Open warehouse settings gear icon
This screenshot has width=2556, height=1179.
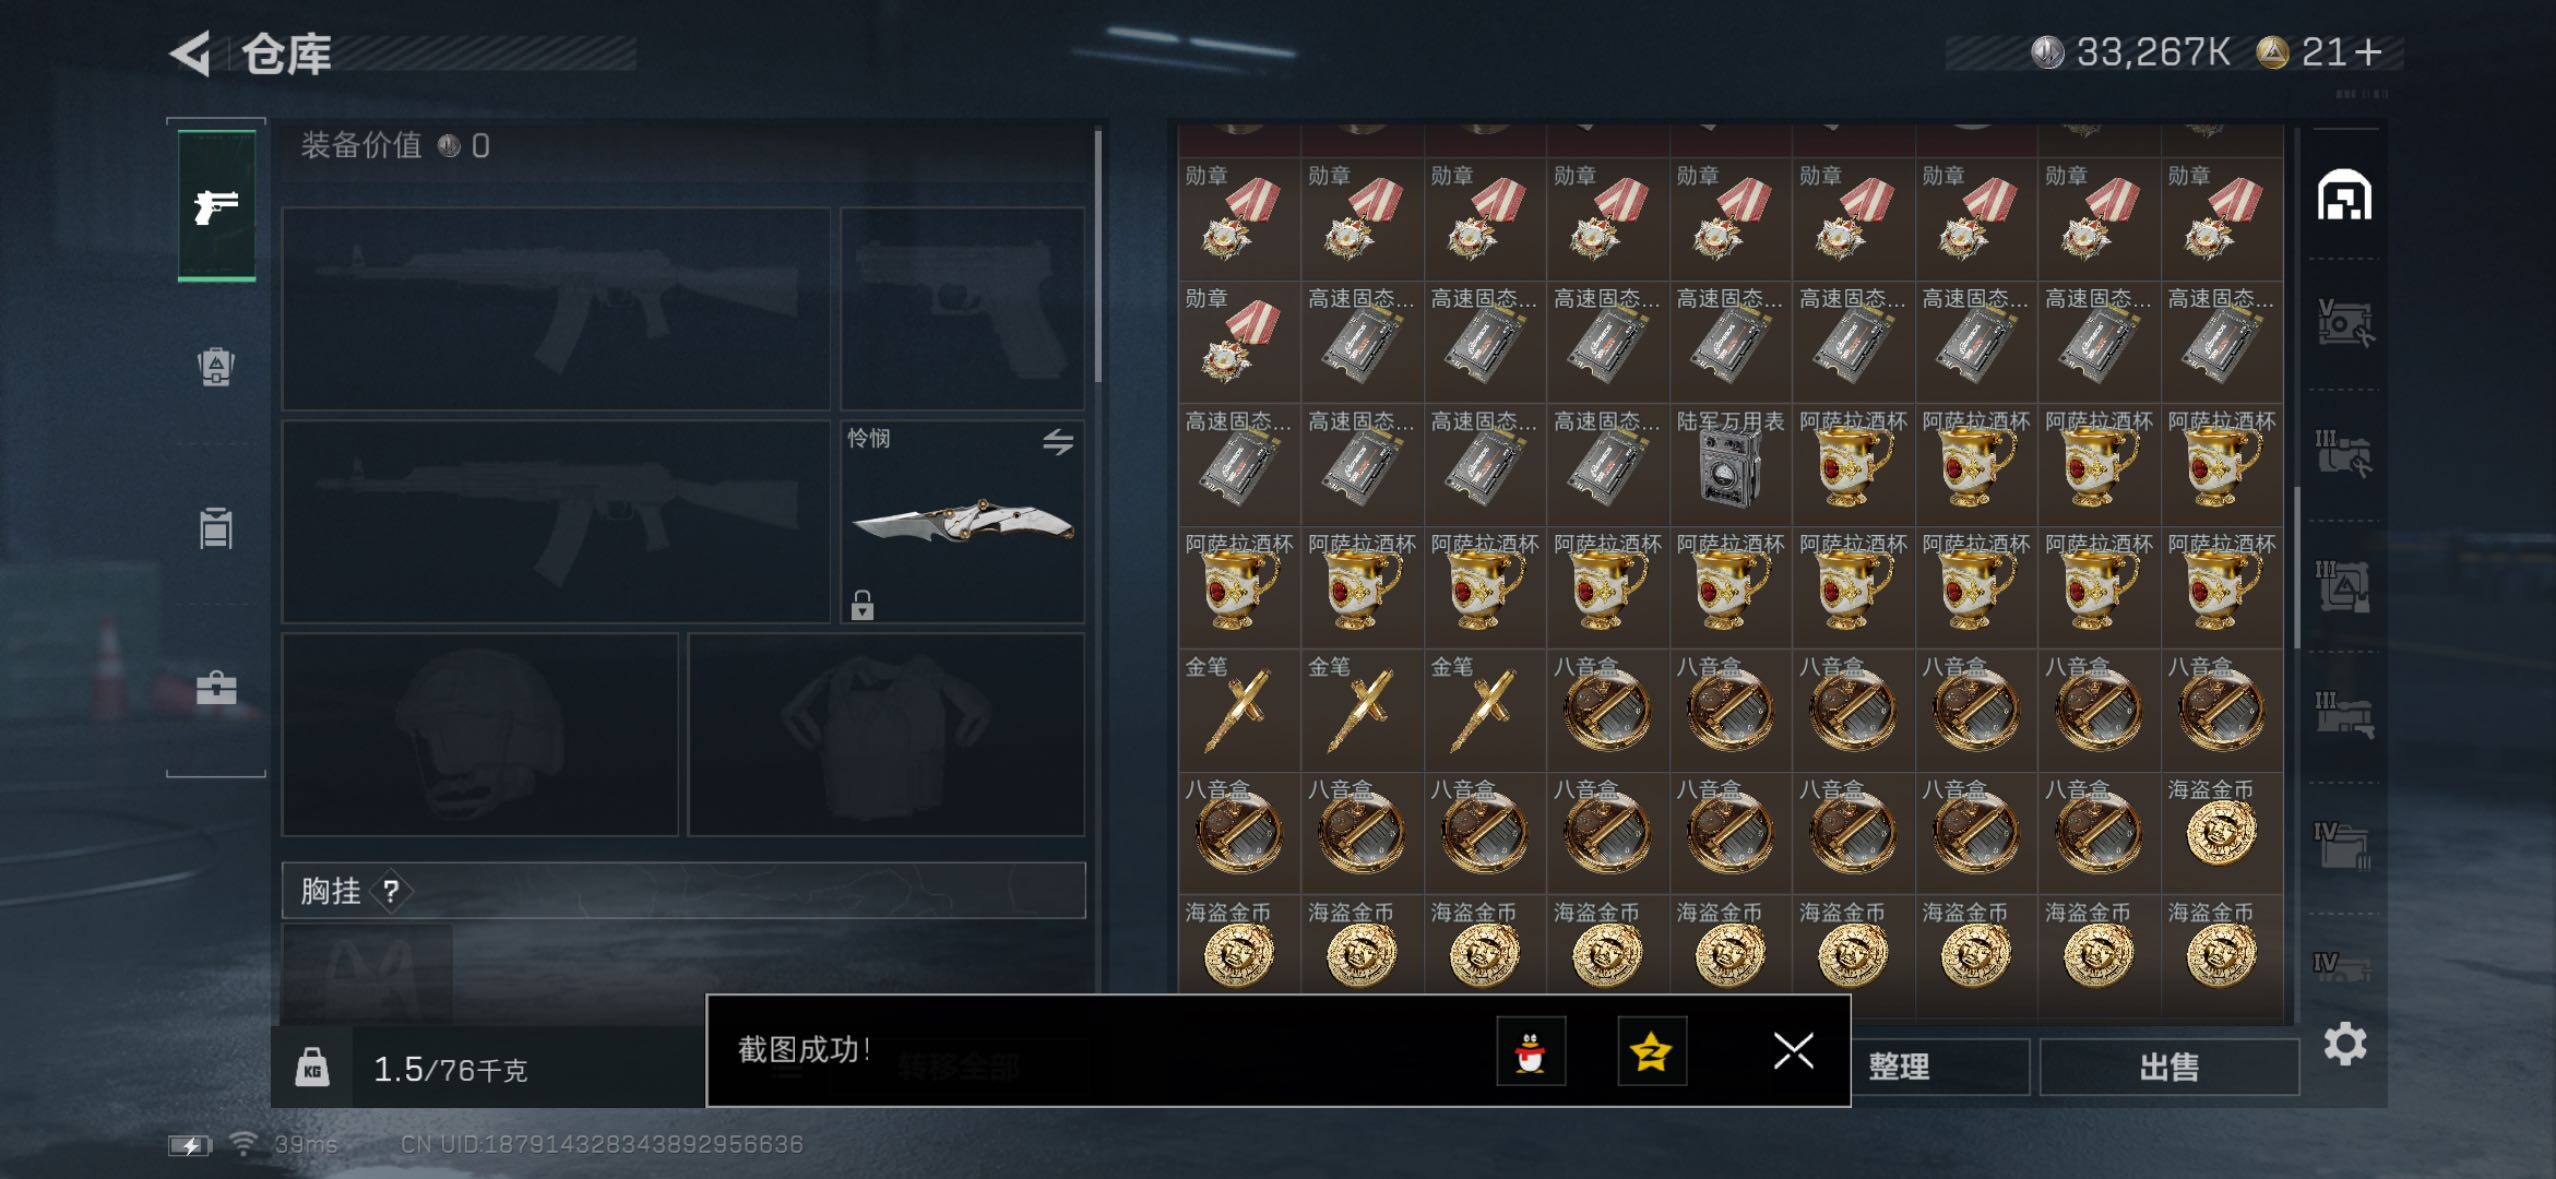click(x=2344, y=1044)
